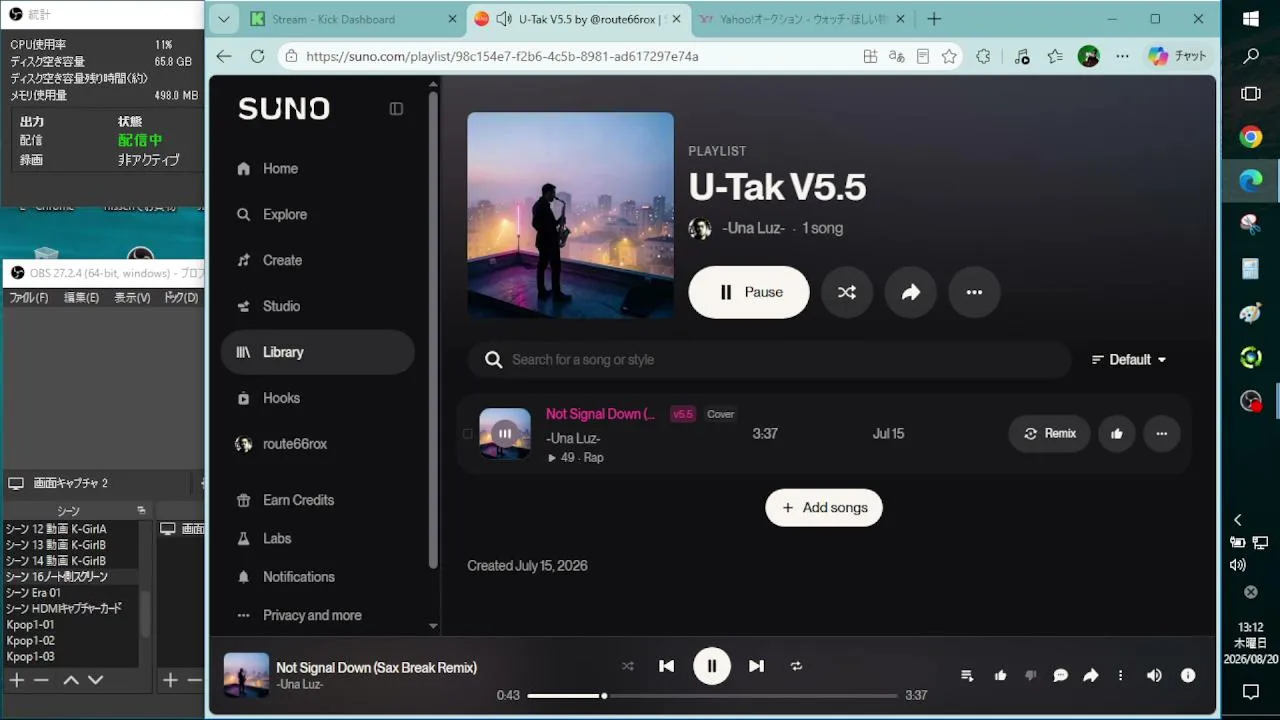Open the Default sort dropdown

point(1129,360)
